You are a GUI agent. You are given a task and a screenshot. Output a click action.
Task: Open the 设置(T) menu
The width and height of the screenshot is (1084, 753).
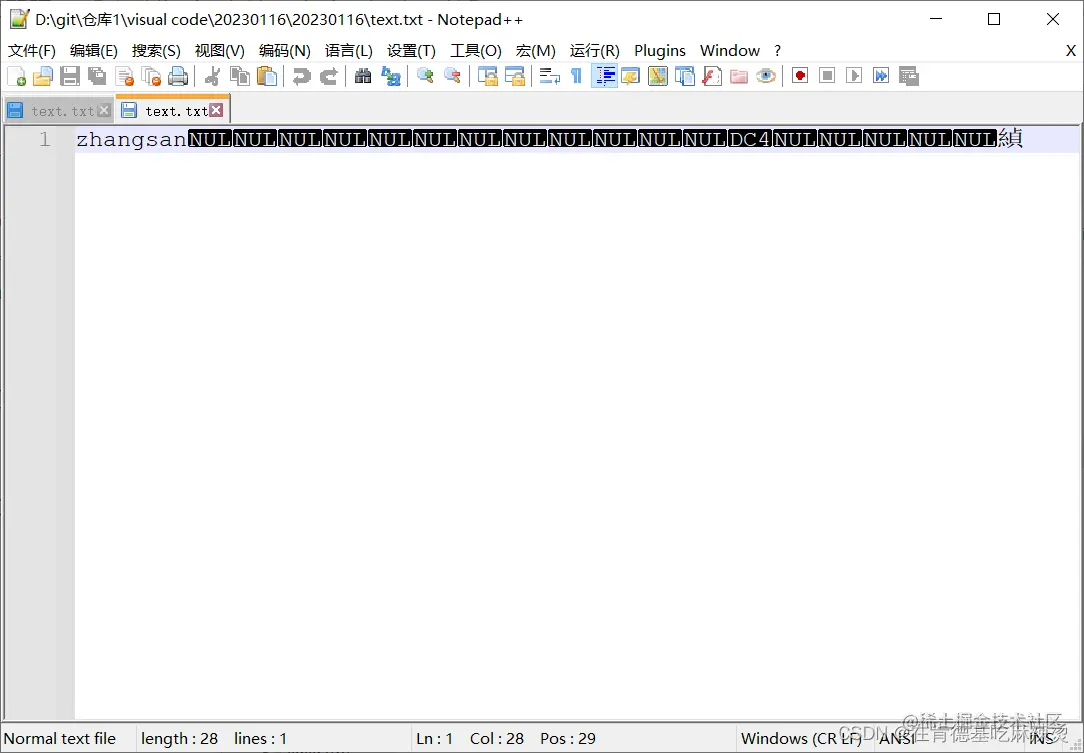coord(411,50)
